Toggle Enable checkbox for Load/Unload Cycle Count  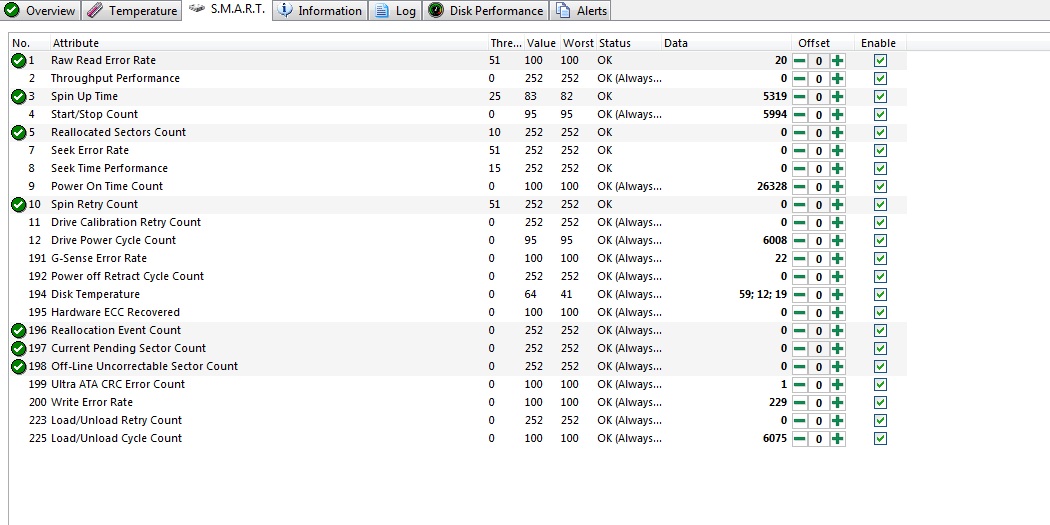[881, 438]
